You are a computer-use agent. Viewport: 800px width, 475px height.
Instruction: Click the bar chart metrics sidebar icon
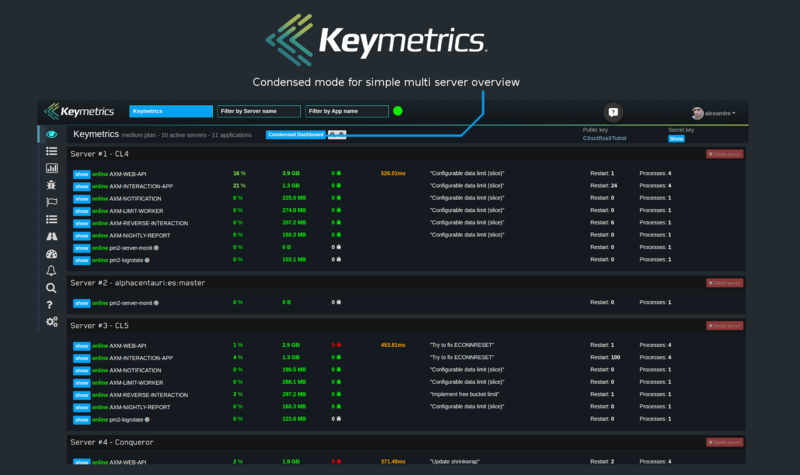coord(51,168)
